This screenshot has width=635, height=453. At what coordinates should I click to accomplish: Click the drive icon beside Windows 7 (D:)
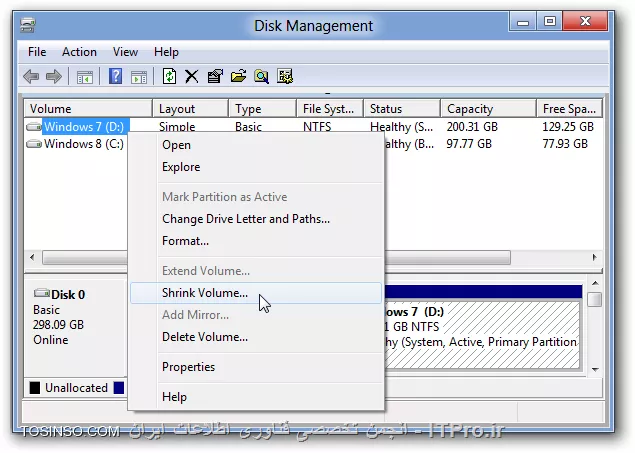pos(34,127)
